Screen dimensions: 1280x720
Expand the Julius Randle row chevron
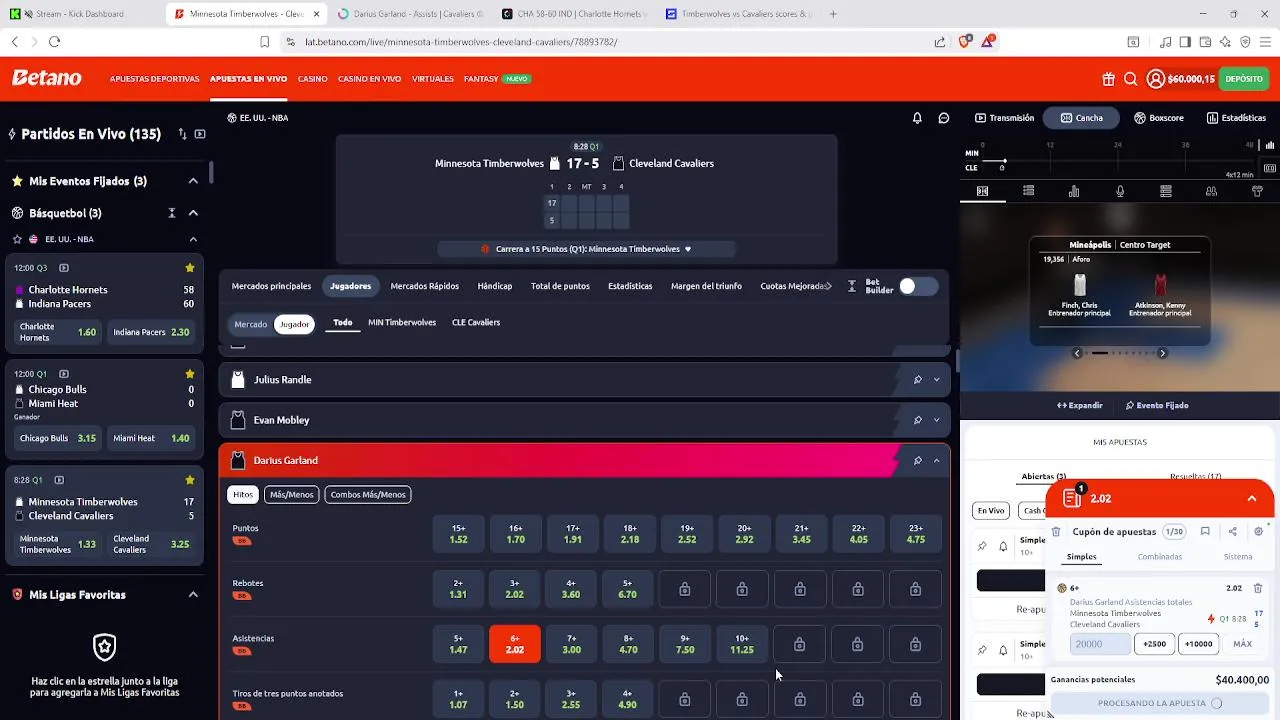click(x=937, y=380)
